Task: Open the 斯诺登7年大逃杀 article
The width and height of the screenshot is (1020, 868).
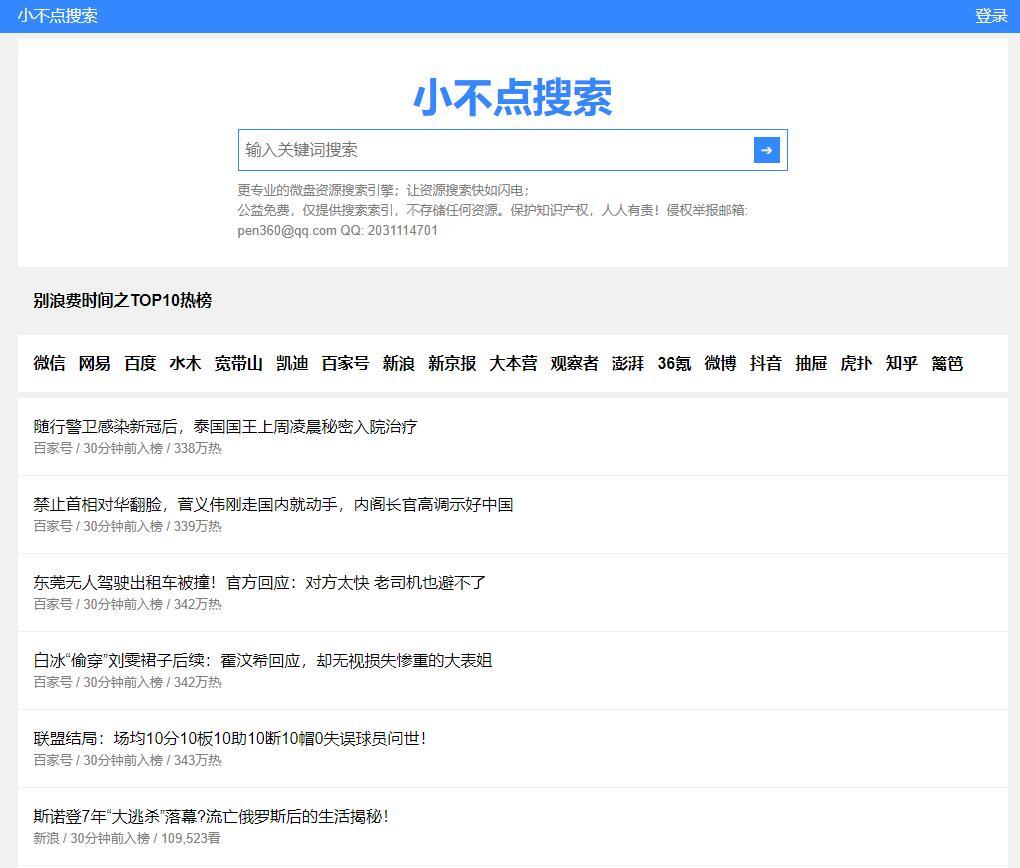Action: 210,817
